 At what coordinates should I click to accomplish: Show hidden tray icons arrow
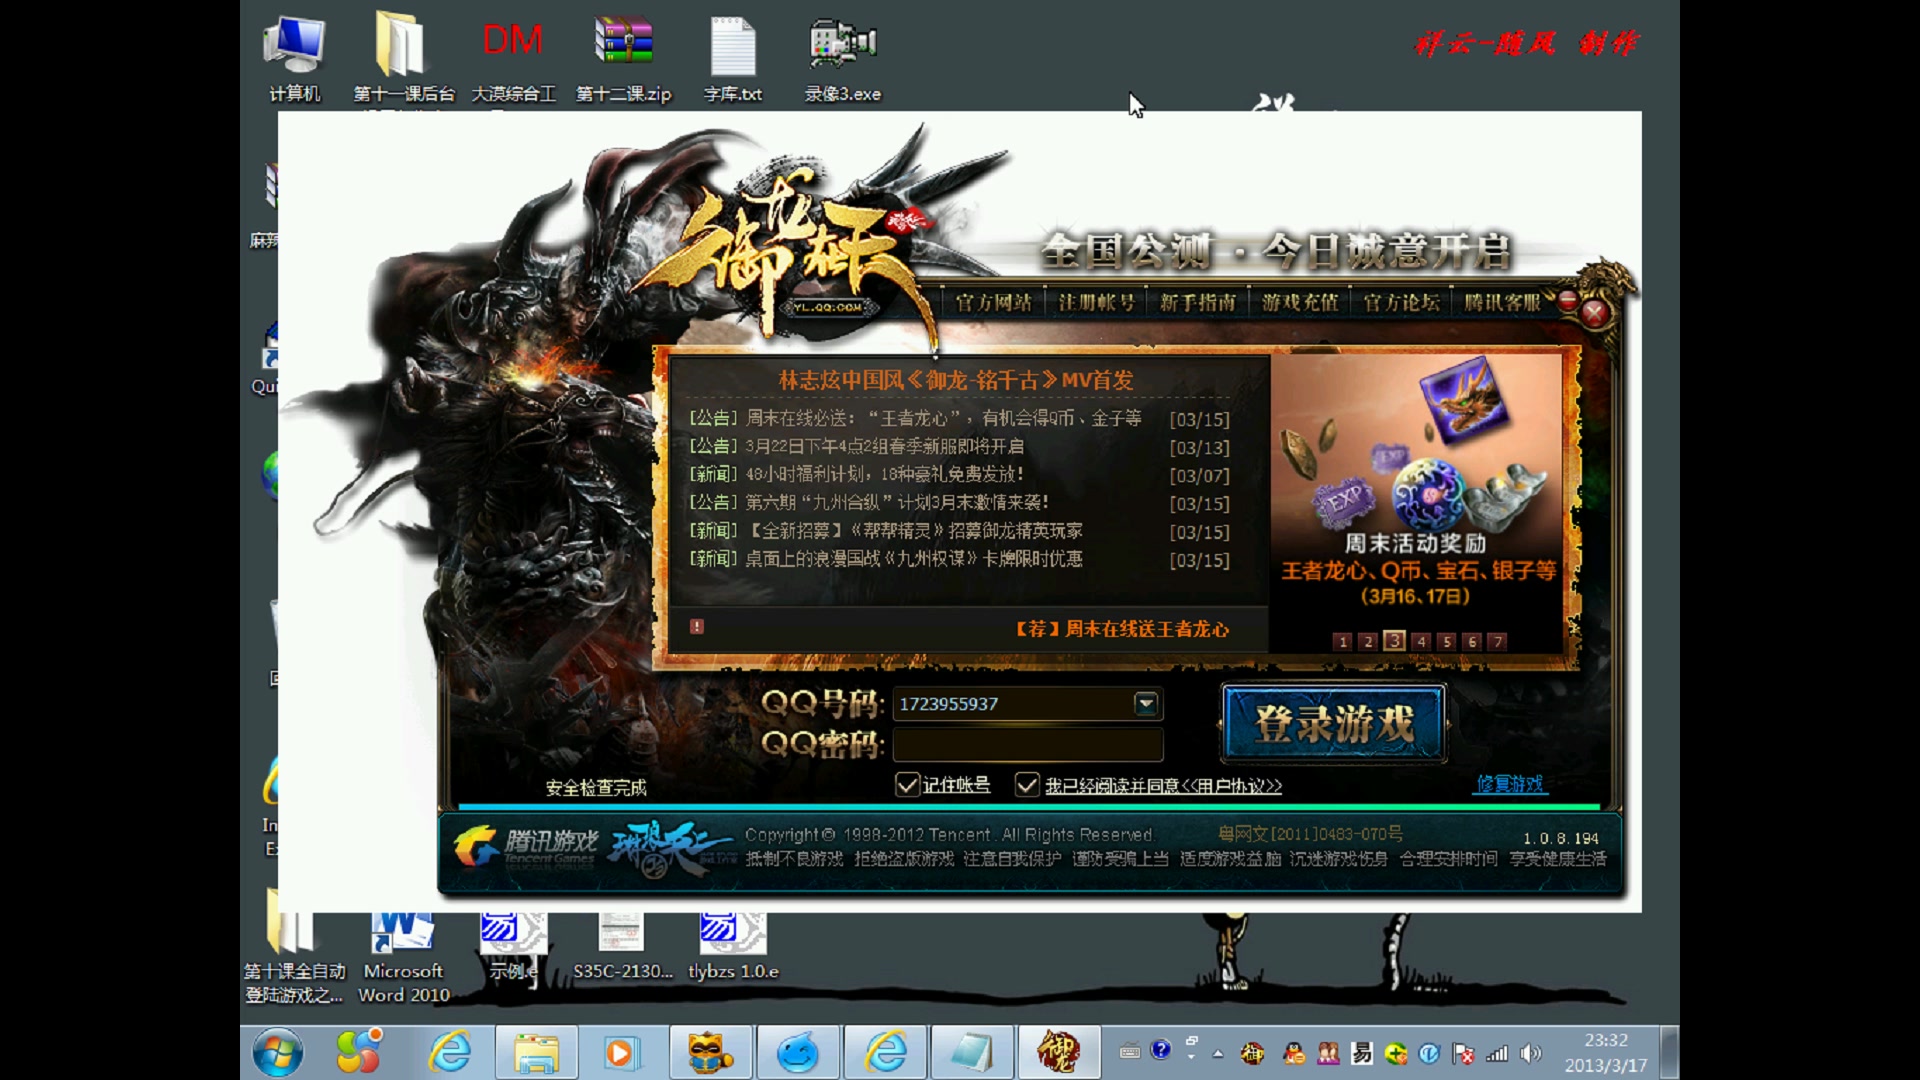(x=1218, y=1053)
